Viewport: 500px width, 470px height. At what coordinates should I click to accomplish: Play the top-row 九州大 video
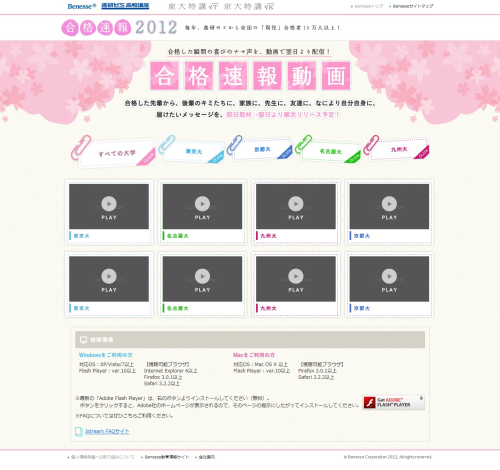296,206
